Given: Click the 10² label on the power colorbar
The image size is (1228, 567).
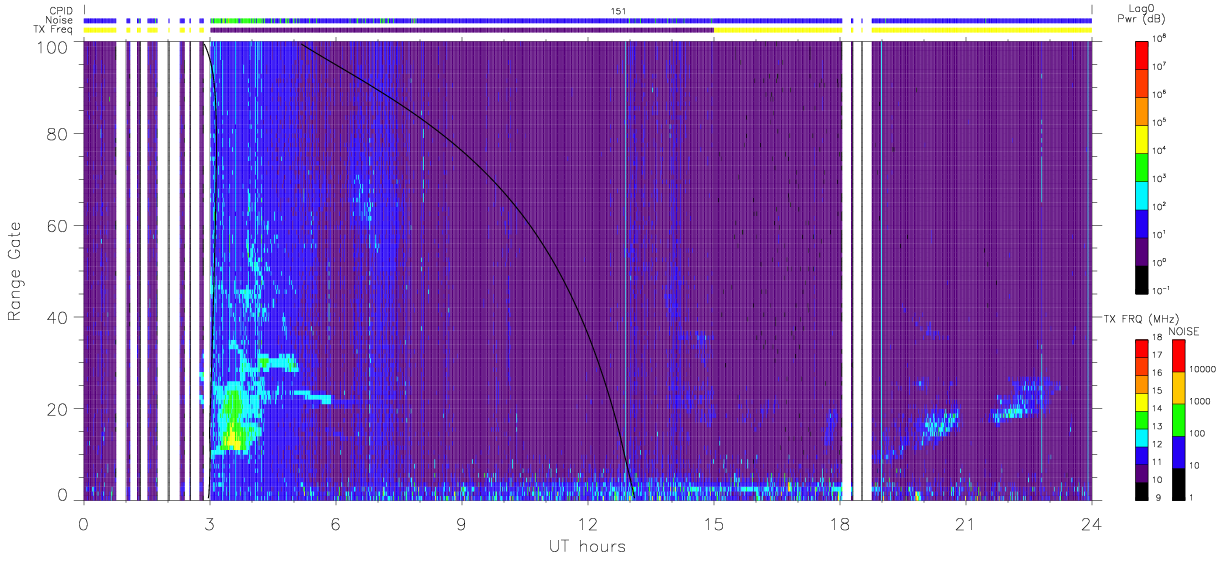Looking at the screenshot, I should pos(1159,206).
